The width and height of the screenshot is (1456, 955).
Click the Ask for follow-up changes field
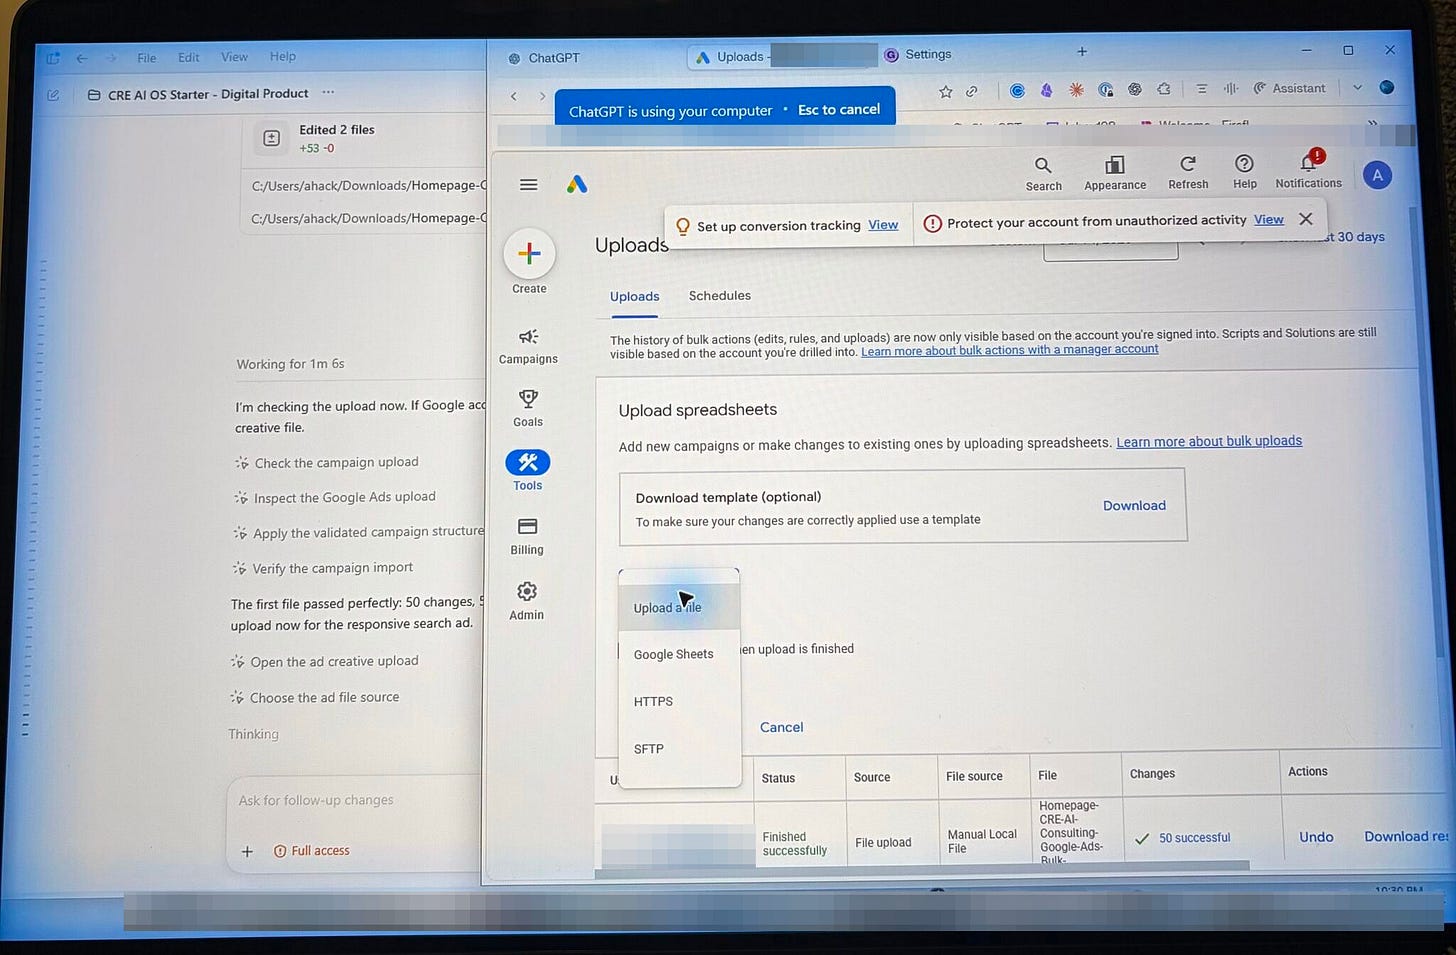point(316,800)
